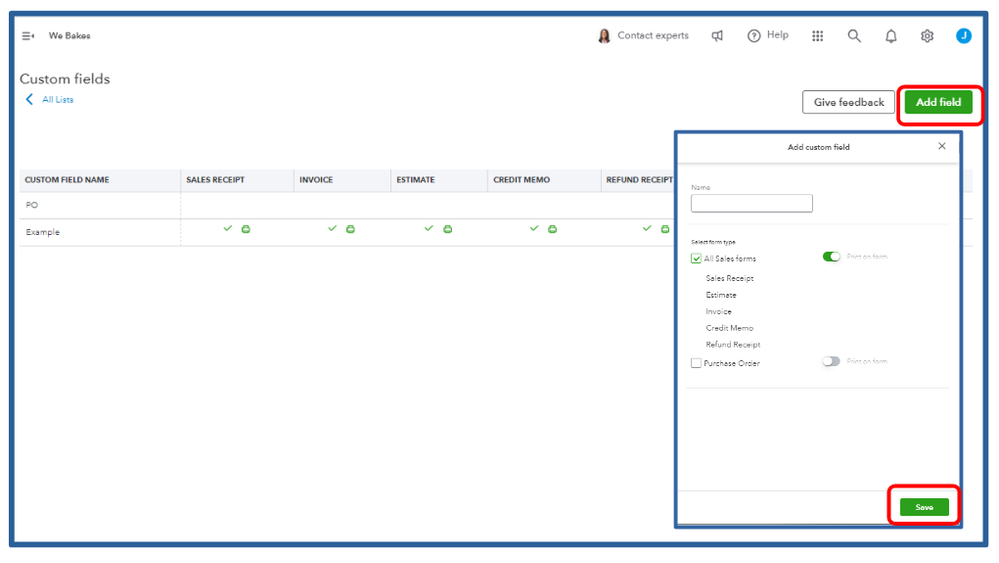Close the Add custom field panel
Viewport: 999px width, 563px height.
pos(942,146)
